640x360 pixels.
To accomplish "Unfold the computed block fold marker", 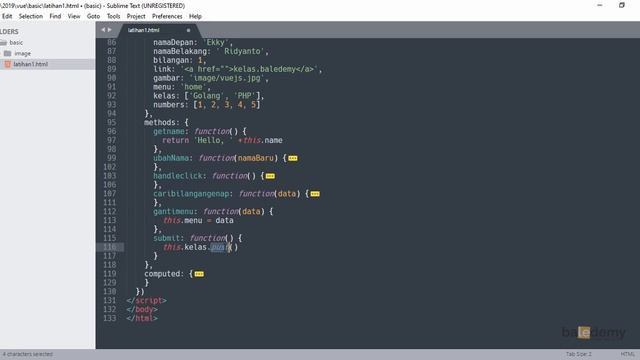I will [x=199, y=274].
